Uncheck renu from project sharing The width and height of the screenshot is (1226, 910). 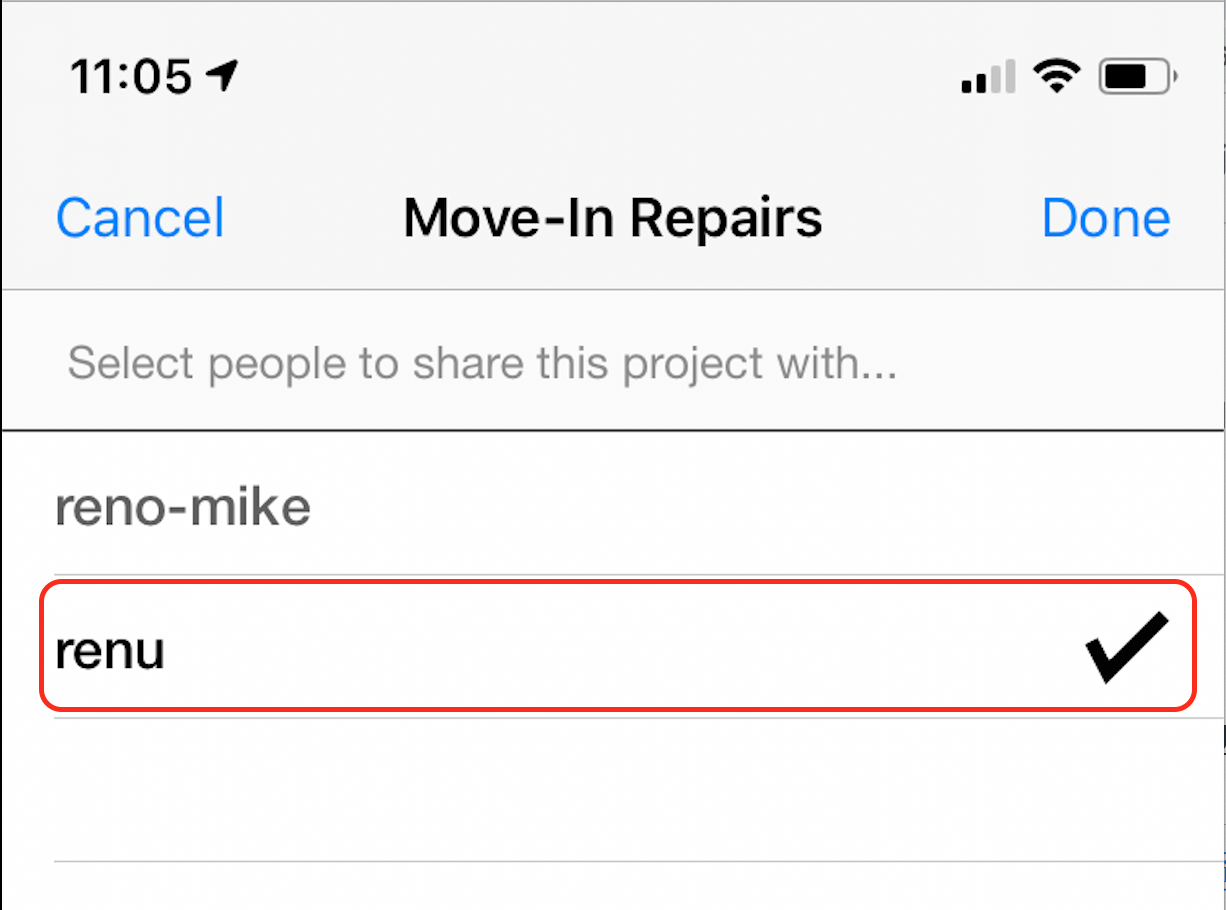617,646
